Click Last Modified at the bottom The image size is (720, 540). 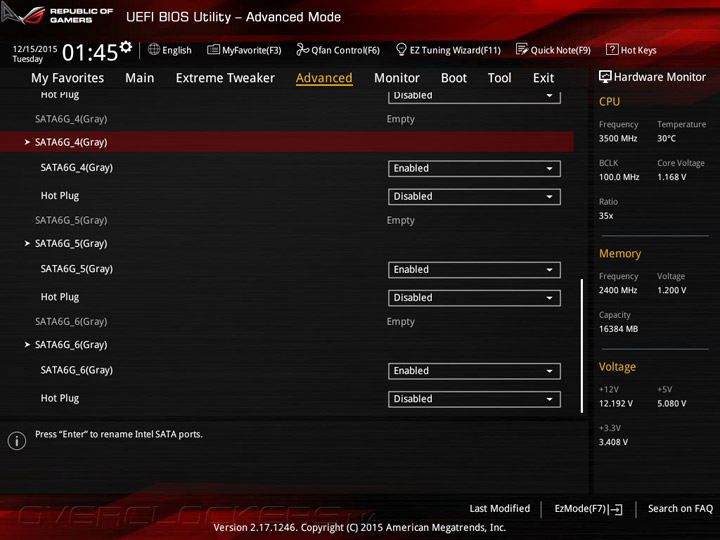click(x=500, y=509)
